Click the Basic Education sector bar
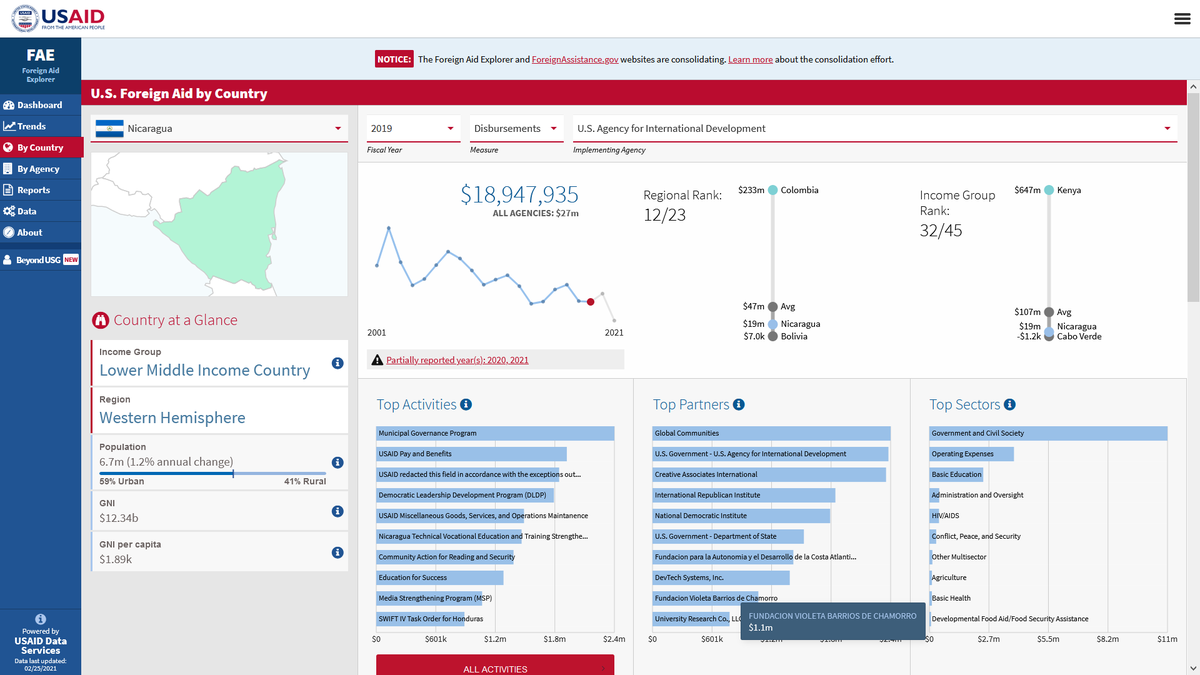1200x675 pixels. [956, 474]
